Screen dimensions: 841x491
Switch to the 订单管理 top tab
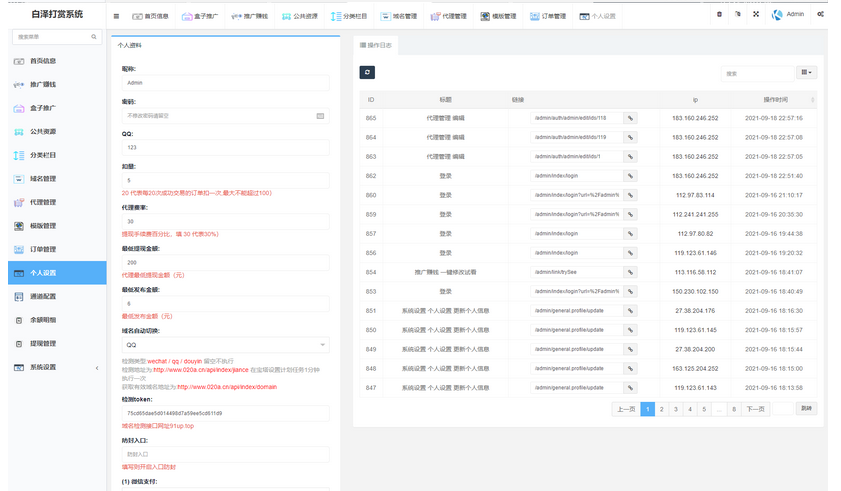(x=548, y=16)
